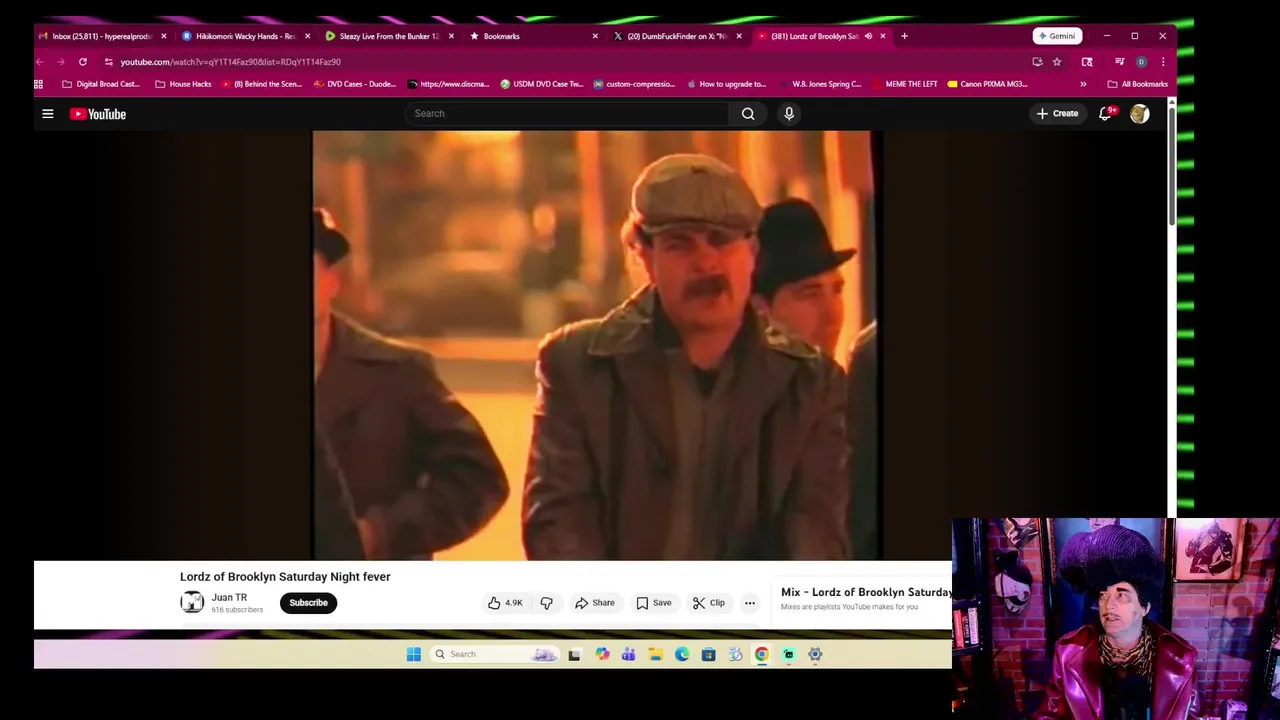This screenshot has height=720, width=1280.
Task: Go to the YouTube home logo
Action: tap(98, 114)
